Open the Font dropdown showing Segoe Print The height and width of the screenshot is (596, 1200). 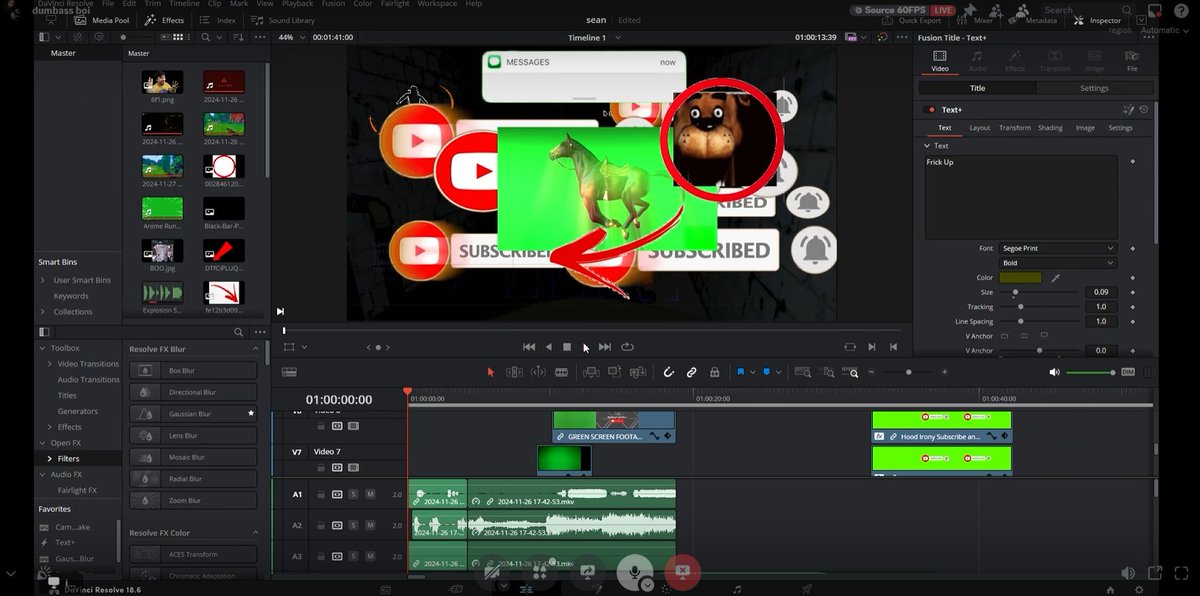(x=1057, y=247)
